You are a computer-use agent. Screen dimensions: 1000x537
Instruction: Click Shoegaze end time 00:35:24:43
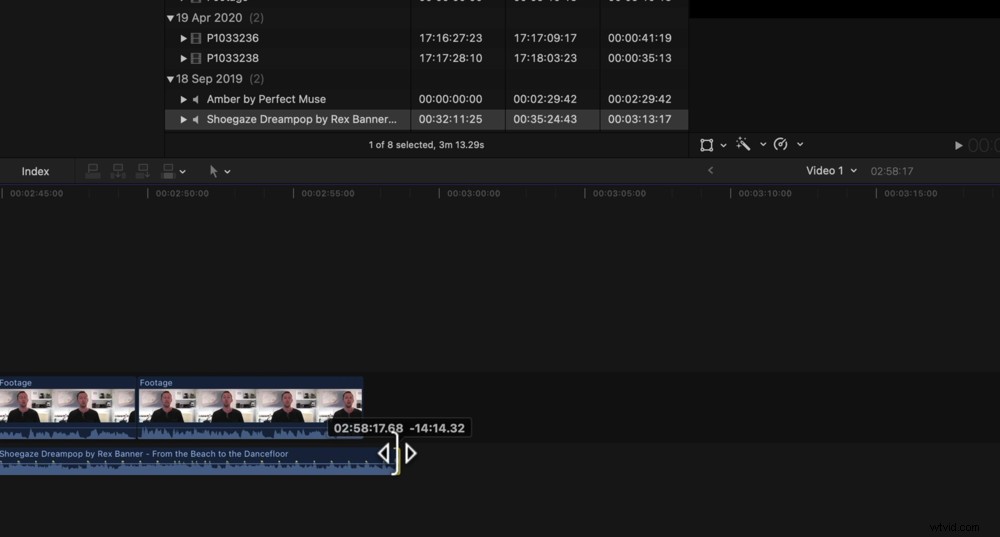pyautogui.click(x=545, y=119)
